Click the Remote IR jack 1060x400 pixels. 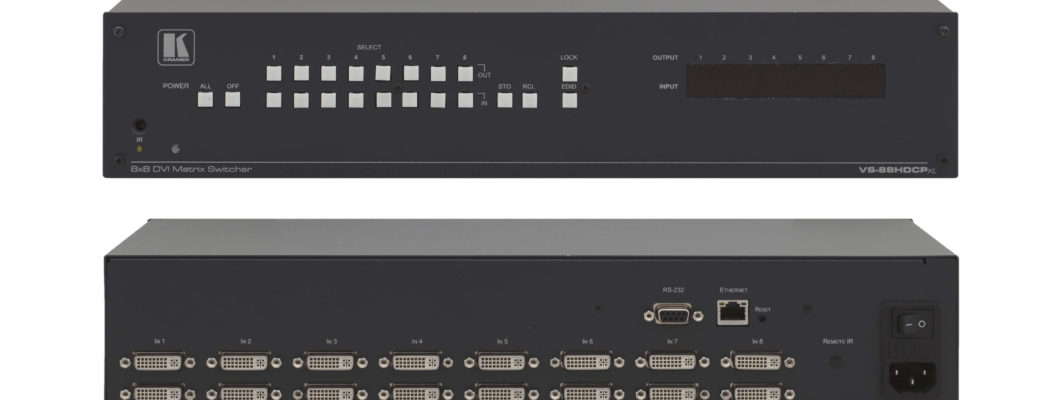pyautogui.click(x=837, y=361)
